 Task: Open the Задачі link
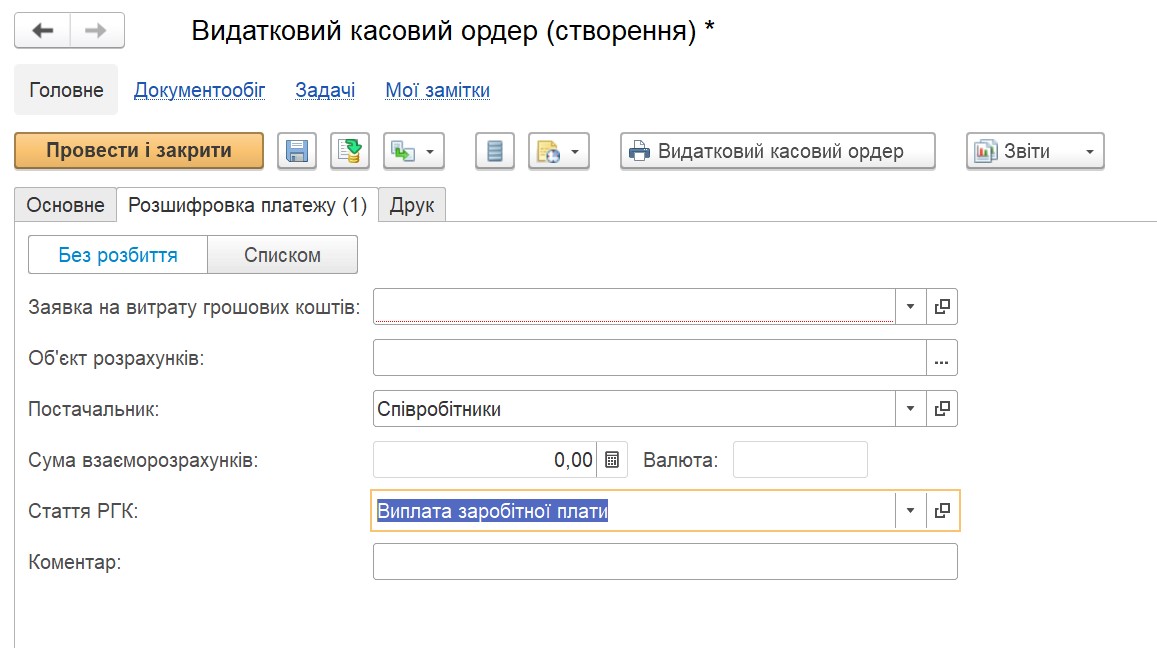click(325, 90)
